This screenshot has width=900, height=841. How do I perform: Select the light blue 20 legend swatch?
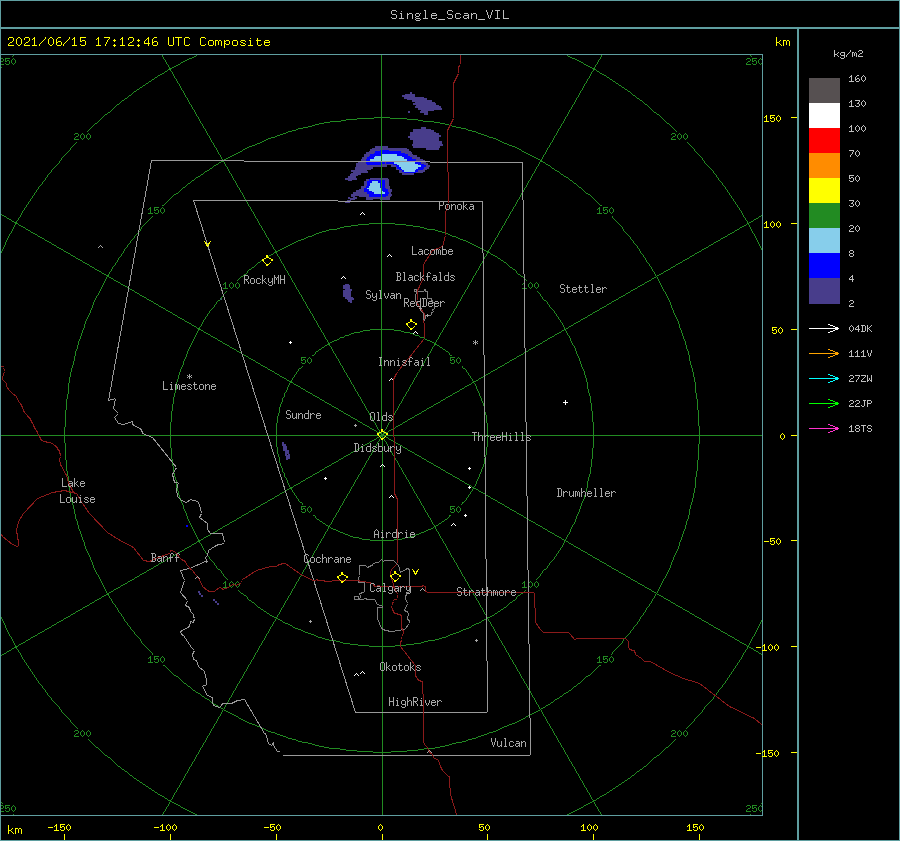pos(824,241)
